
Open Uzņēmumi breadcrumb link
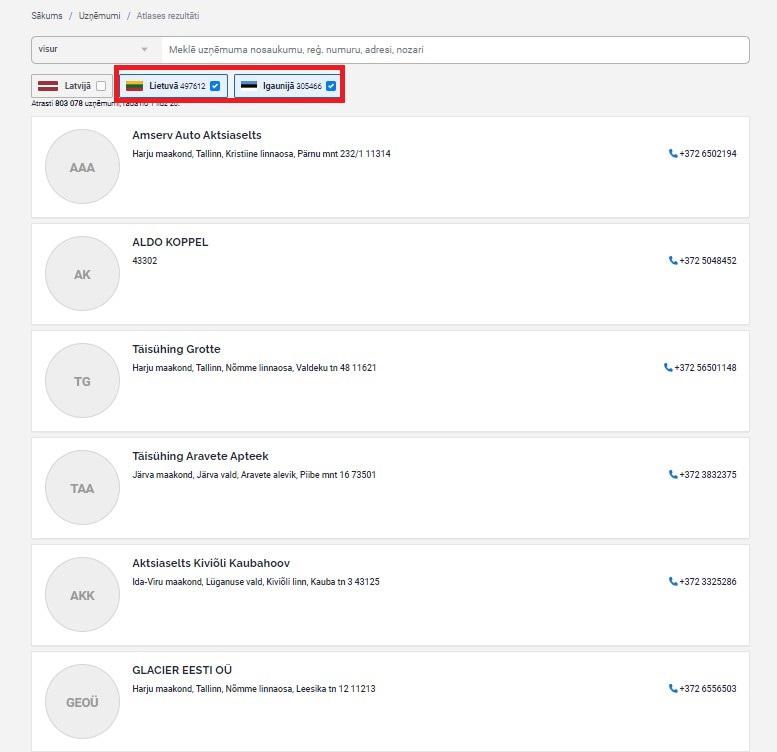(98, 17)
